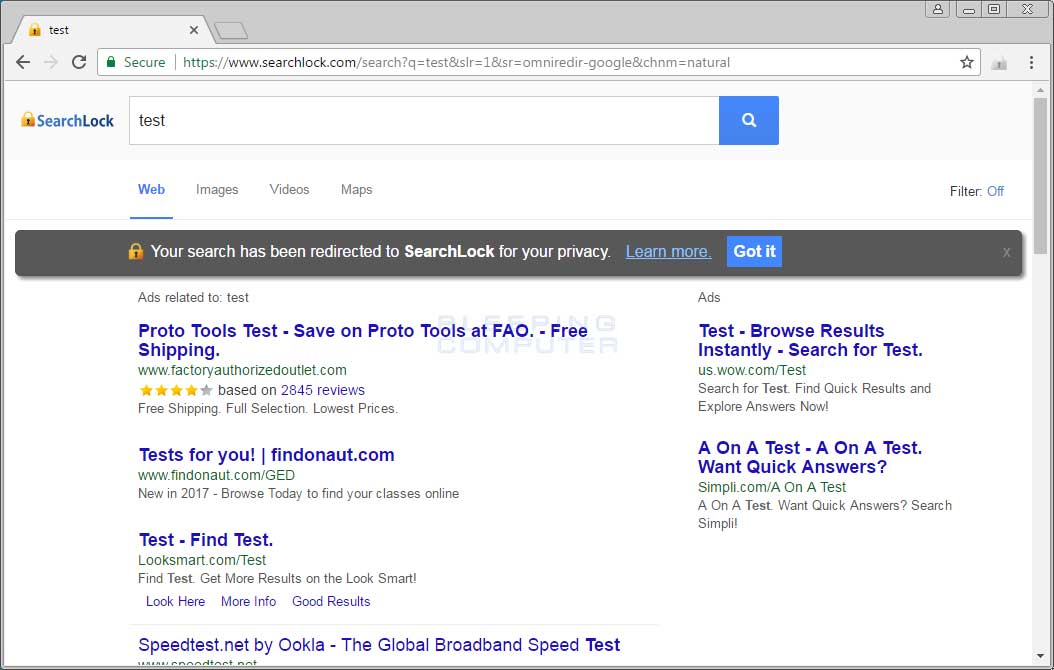Reload the page with the refresh icon
Screen dimensions: 1054x670
tap(79, 62)
